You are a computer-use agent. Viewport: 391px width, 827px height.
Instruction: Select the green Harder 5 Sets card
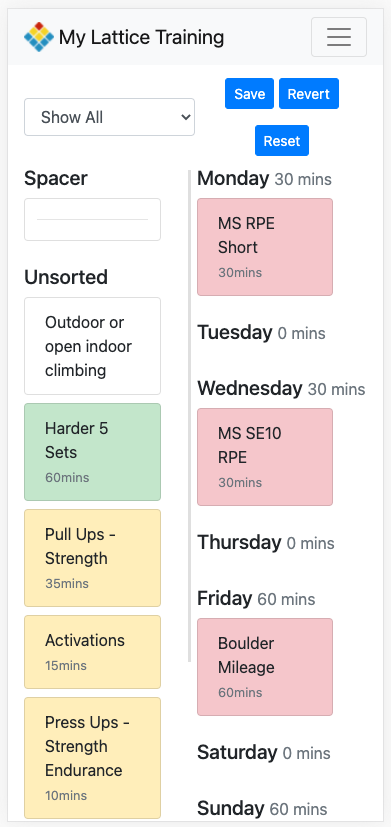click(x=92, y=452)
